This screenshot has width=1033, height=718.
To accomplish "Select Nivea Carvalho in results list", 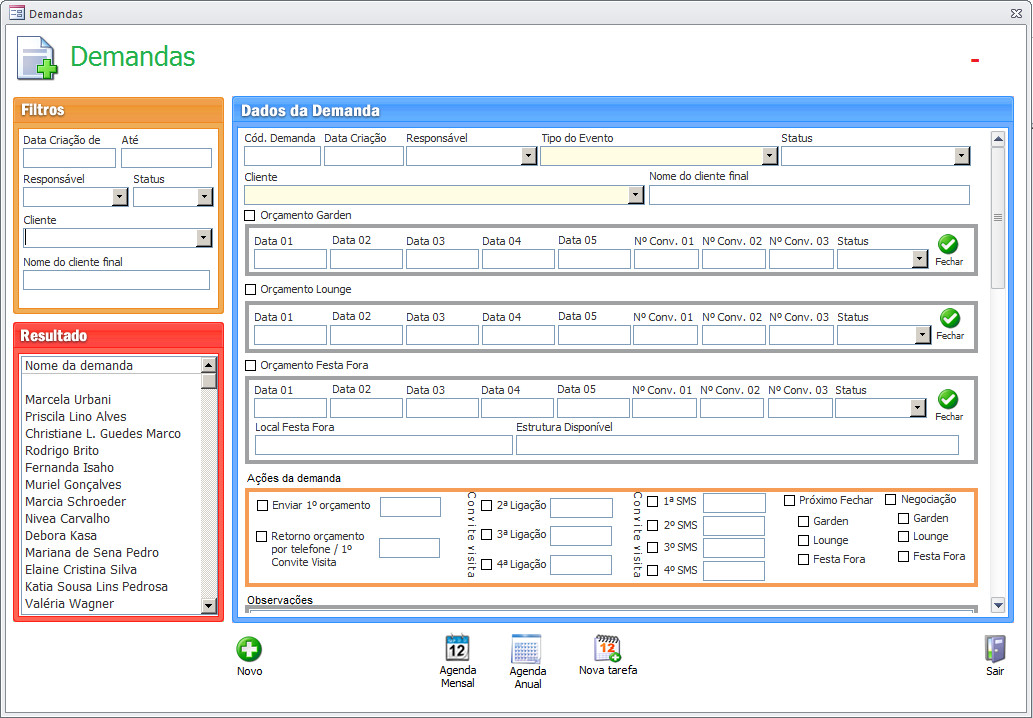I will 67,519.
